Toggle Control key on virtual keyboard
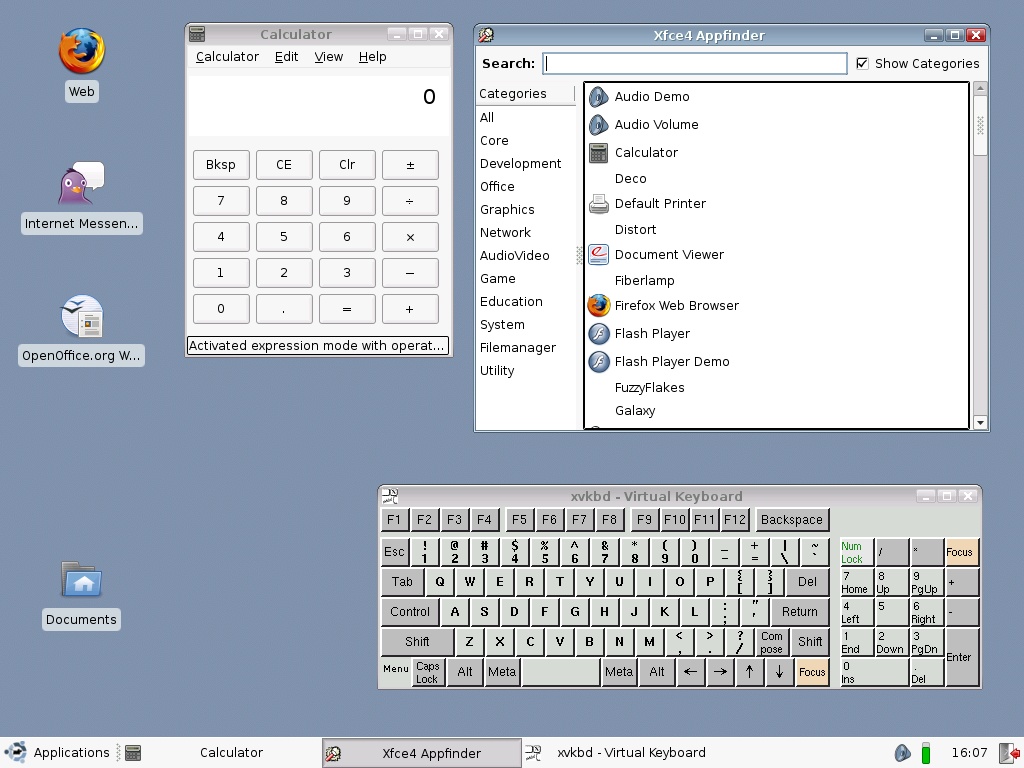This screenshot has width=1024, height=768. [409, 612]
